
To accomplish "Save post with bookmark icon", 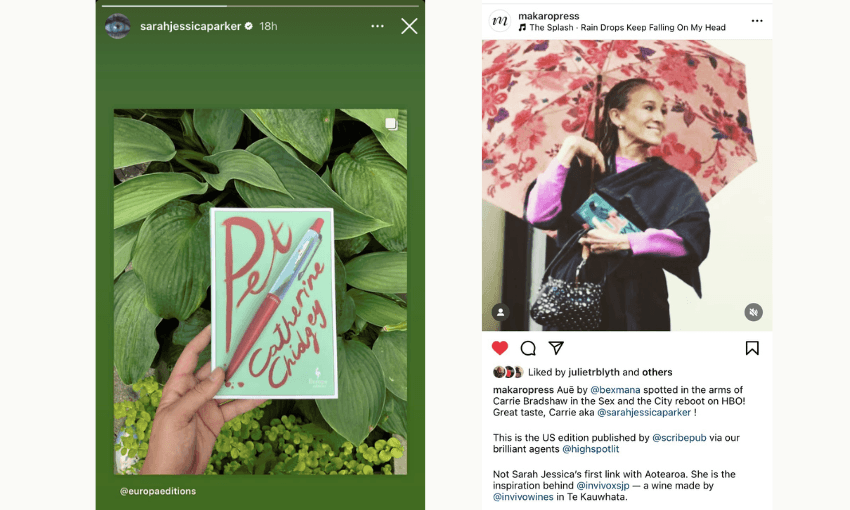I will 752,348.
